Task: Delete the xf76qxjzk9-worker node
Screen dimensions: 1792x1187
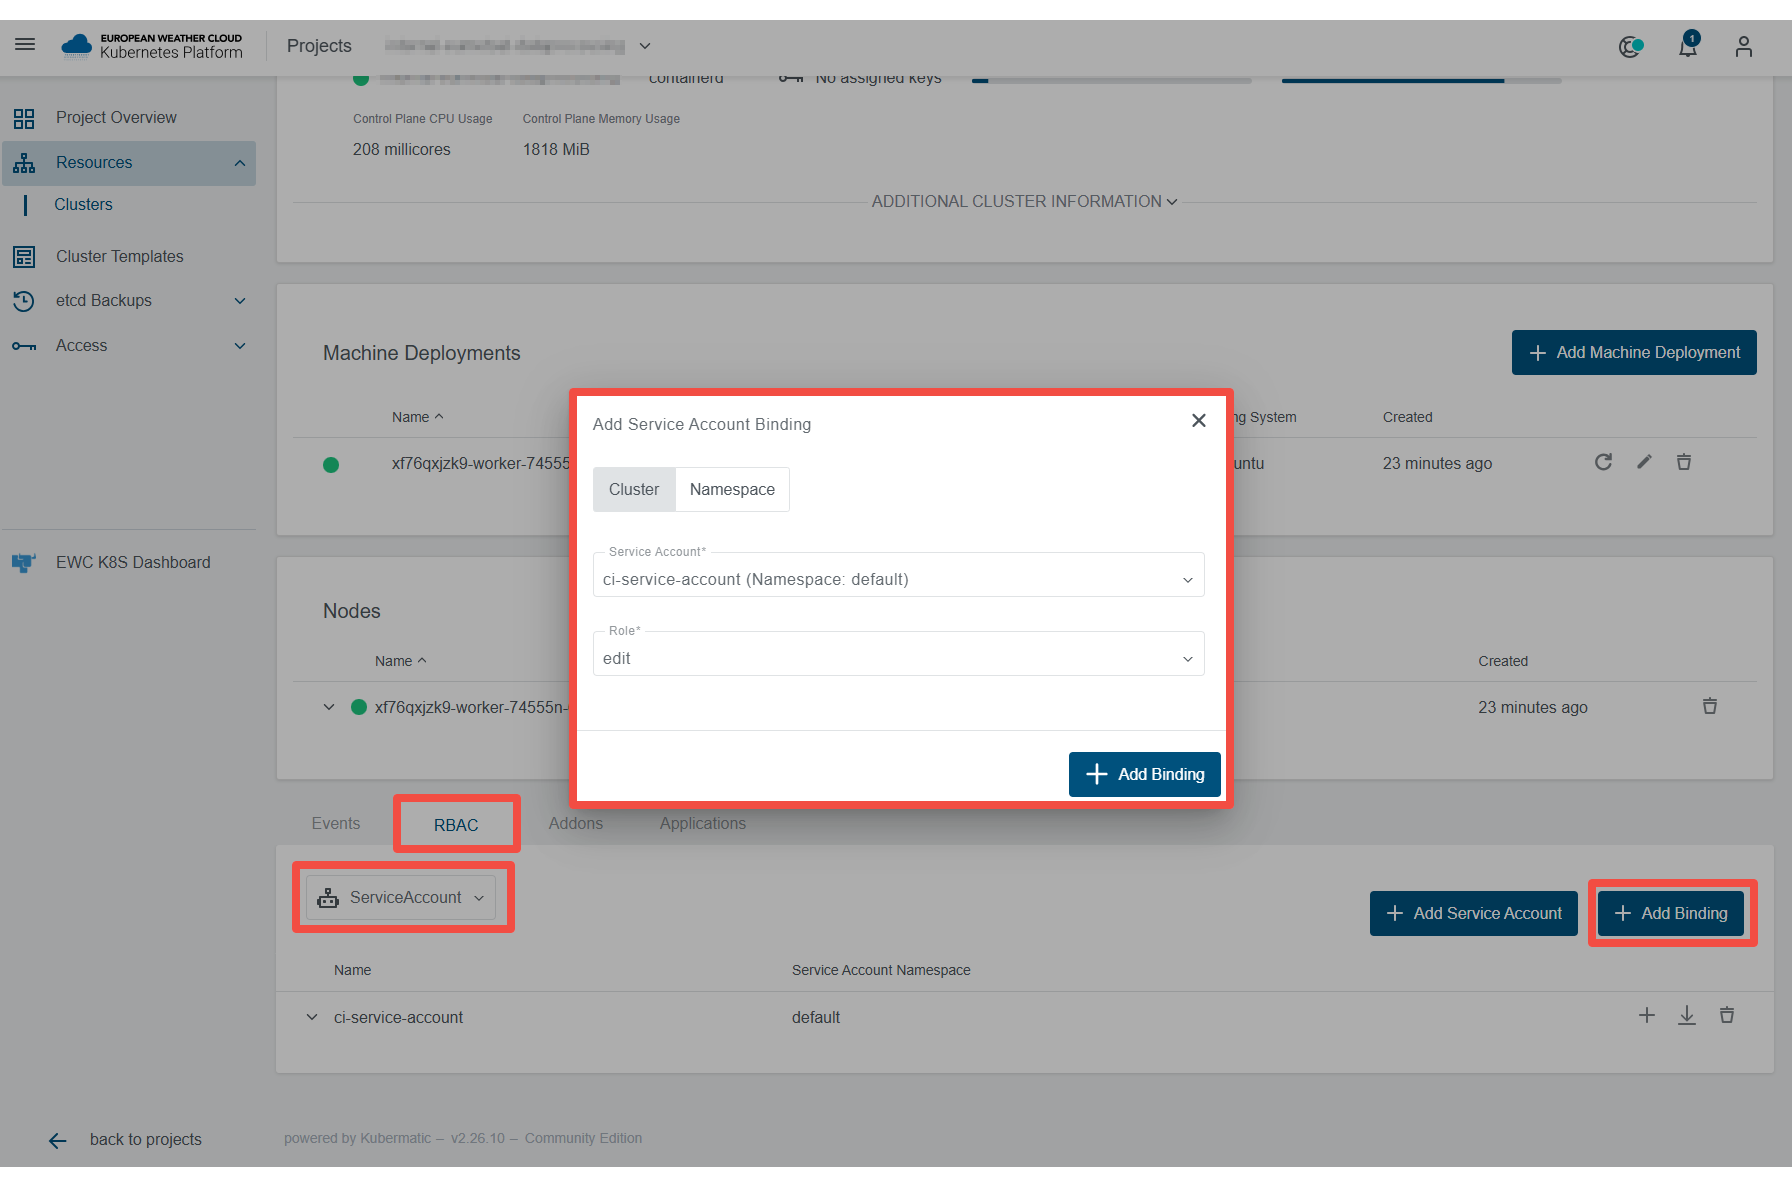Action: (x=1710, y=706)
